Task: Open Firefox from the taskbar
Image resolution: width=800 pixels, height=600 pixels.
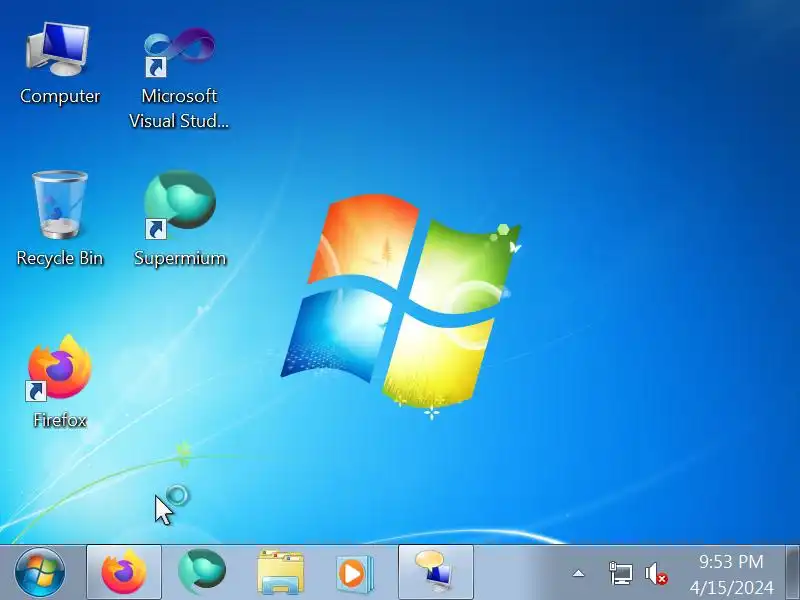Action: 124,572
